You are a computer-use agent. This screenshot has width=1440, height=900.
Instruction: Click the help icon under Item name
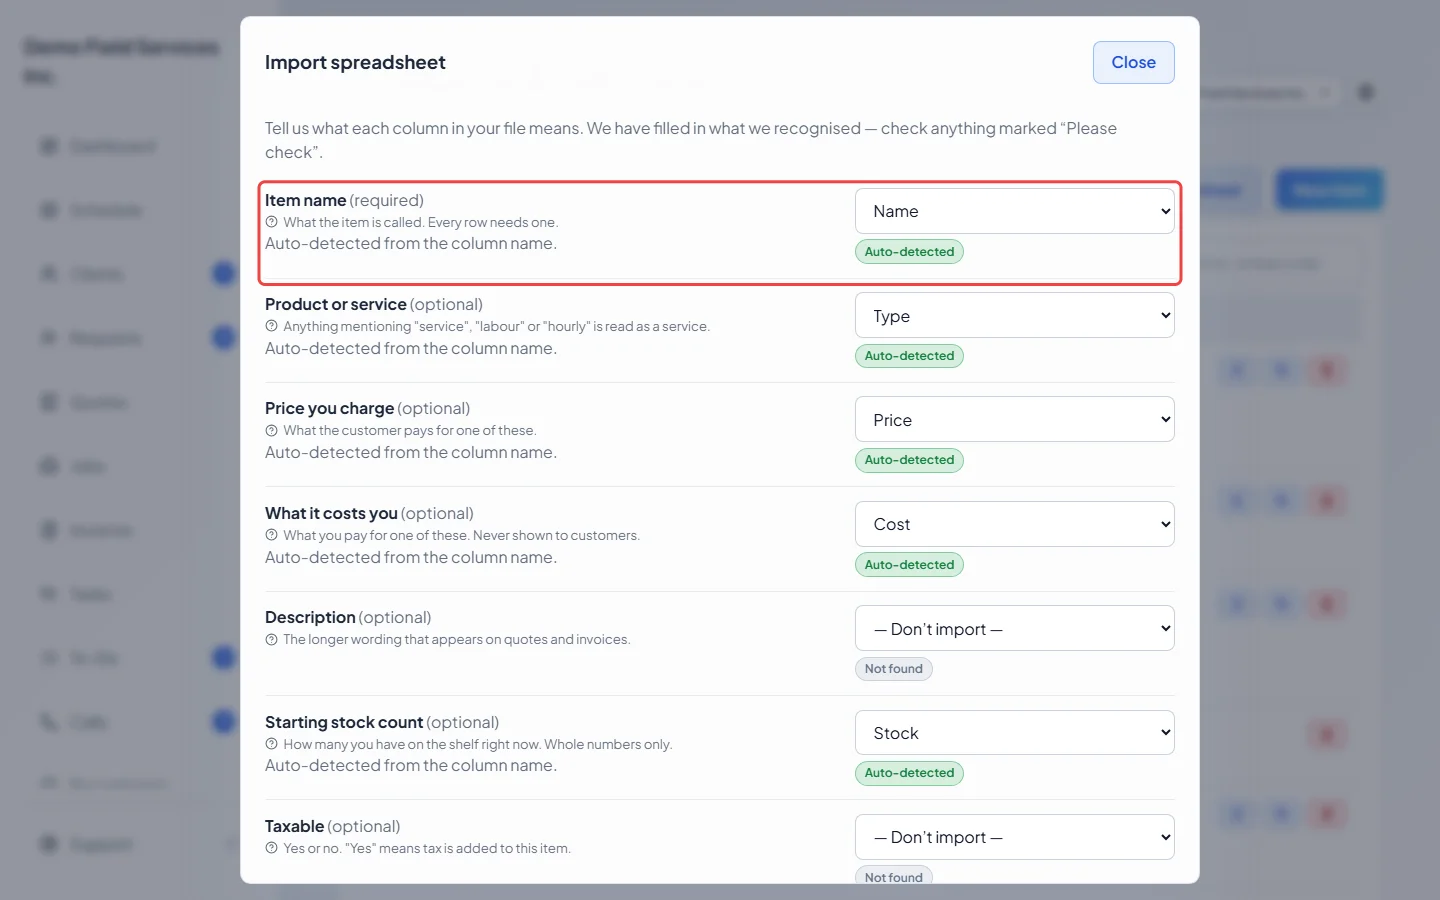(x=271, y=222)
